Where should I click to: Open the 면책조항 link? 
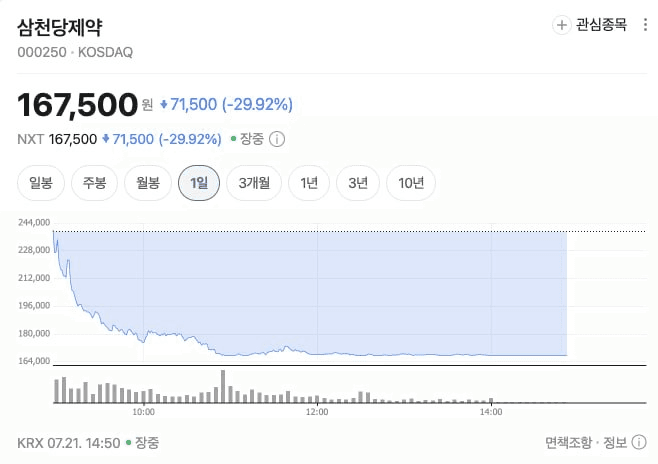tap(568, 442)
